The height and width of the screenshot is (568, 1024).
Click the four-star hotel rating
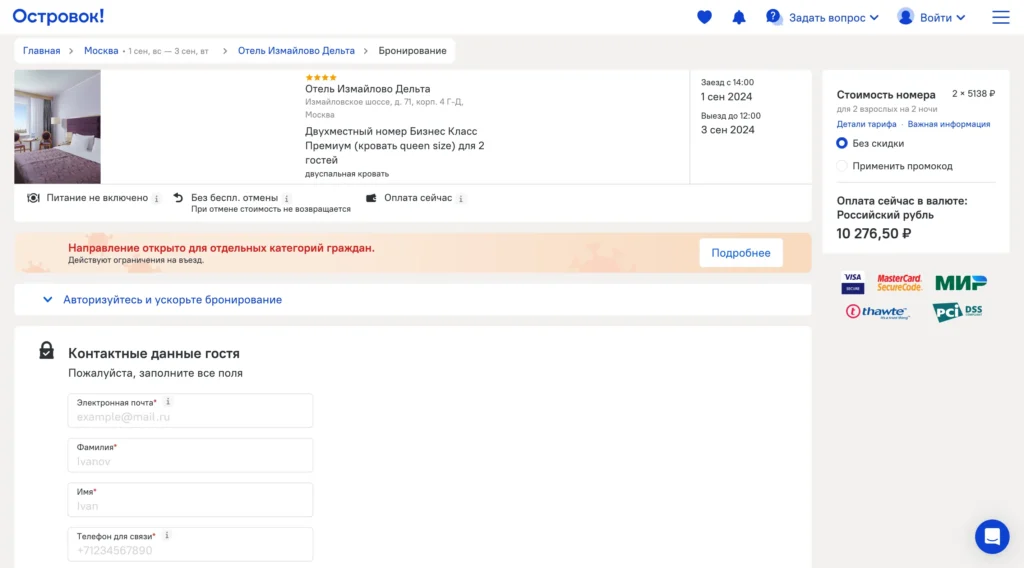pos(321,77)
